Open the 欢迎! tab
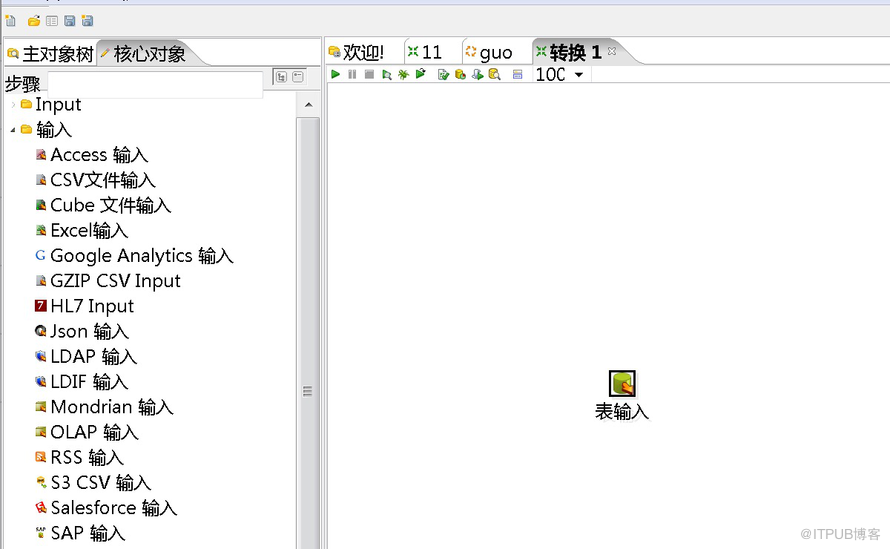The height and width of the screenshot is (549, 890). point(356,52)
